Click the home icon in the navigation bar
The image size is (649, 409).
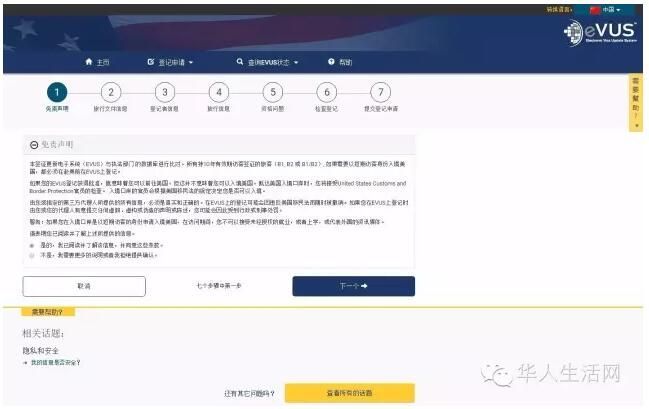[89, 62]
